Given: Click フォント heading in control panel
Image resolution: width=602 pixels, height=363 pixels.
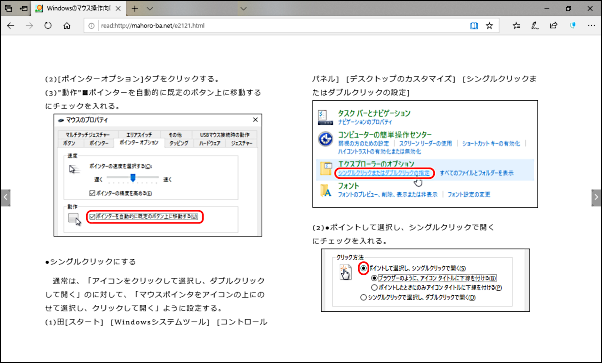Looking at the screenshot, I should coord(348,186).
